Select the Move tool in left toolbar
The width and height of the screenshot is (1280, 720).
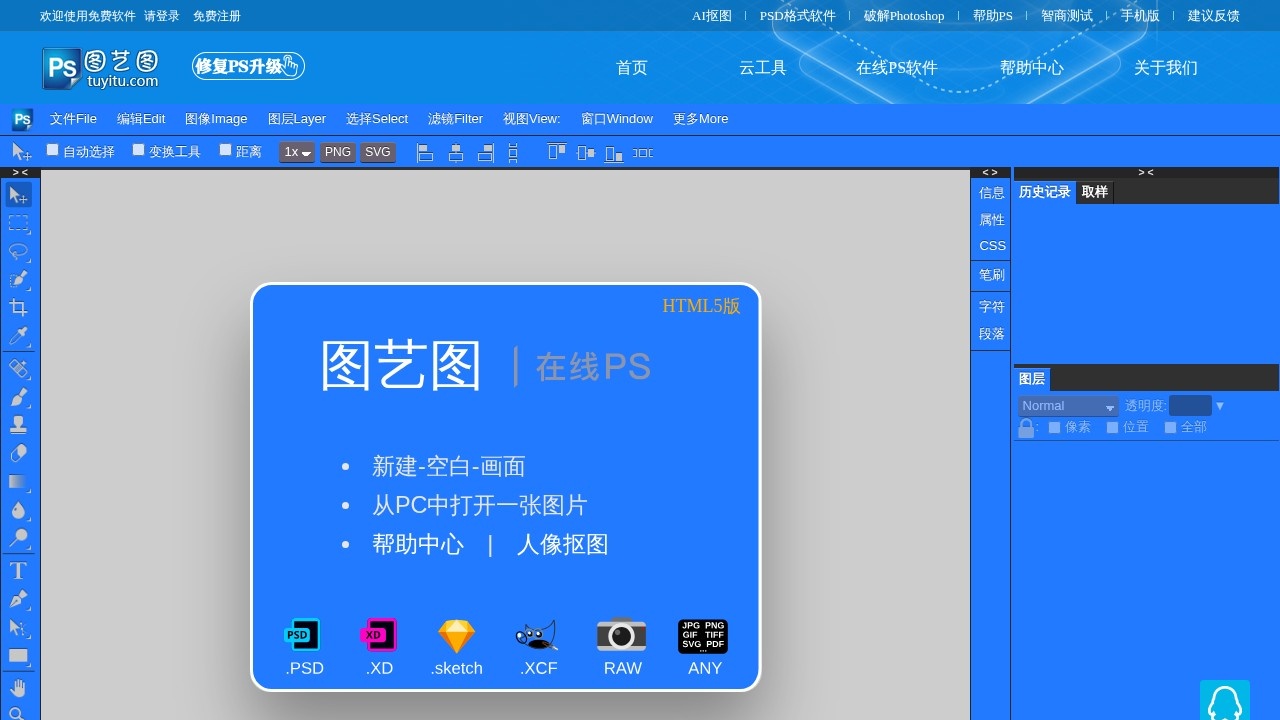click(19, 195)
